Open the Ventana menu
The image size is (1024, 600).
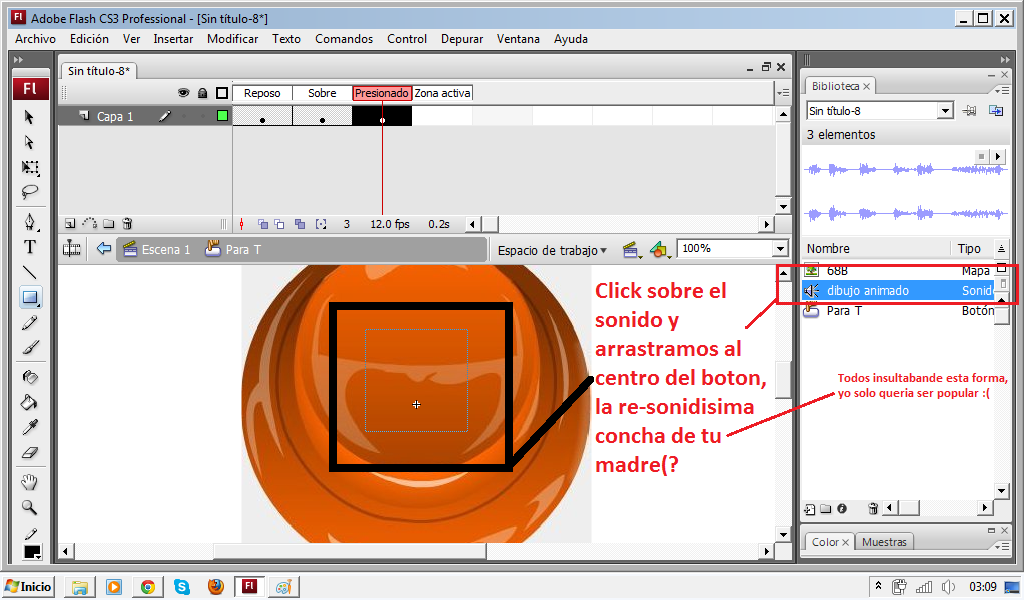518,39
